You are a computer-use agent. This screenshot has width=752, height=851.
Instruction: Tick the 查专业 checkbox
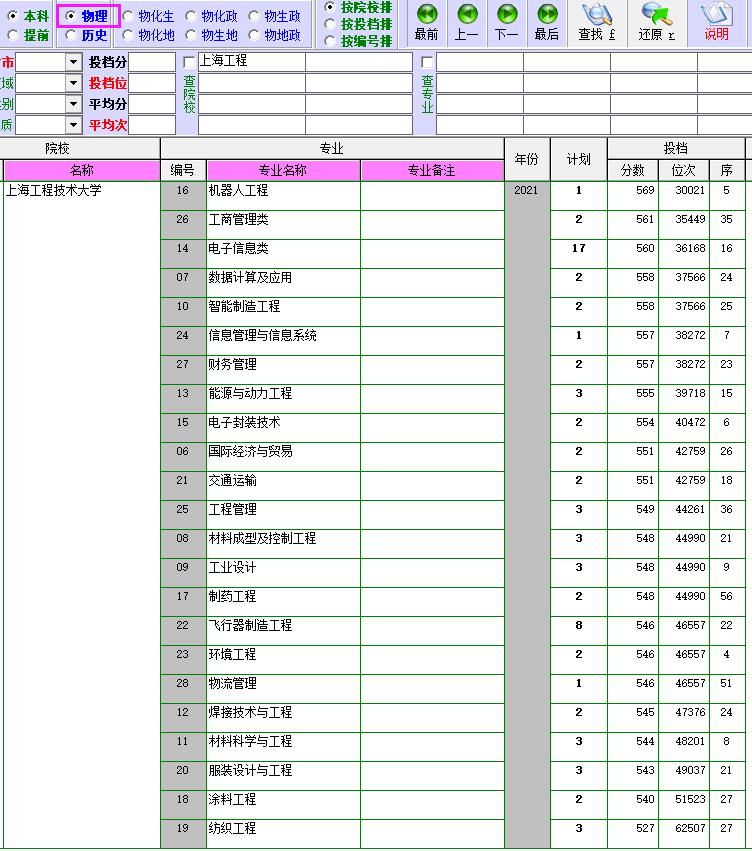pyautogui.click(x=427, y=62)
